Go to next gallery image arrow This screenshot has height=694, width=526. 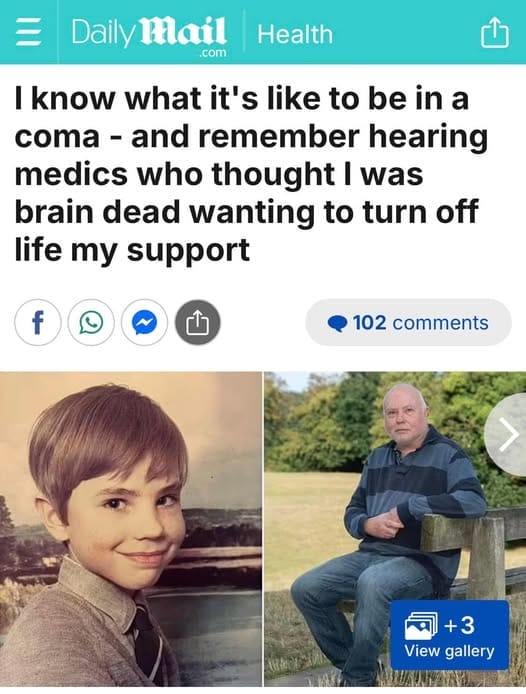(507, 435)
